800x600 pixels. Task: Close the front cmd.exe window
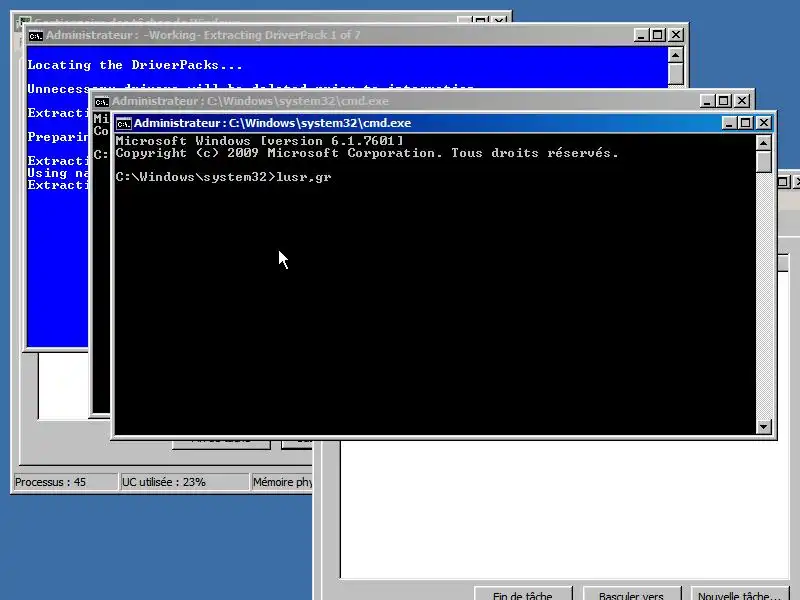coord(763,123)
